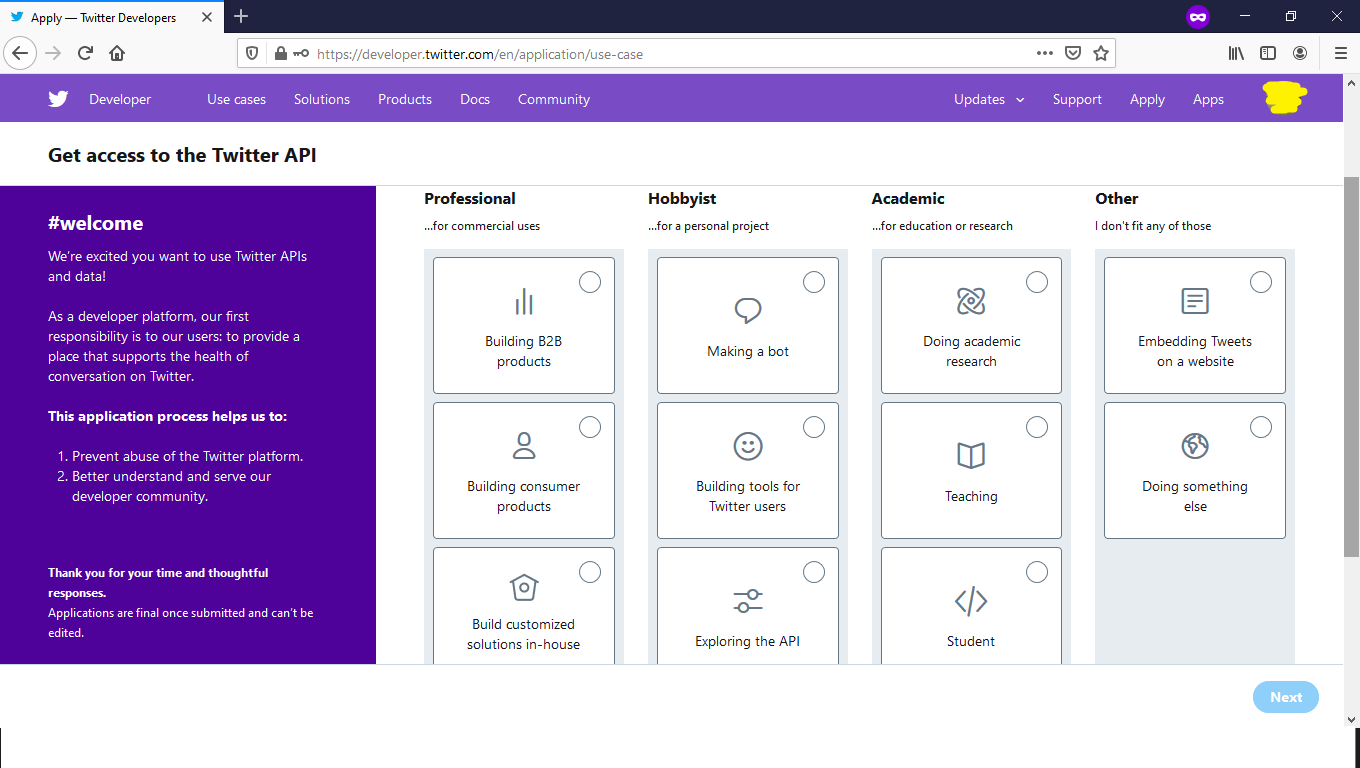Click the private browsing mask icon

pos(1198,17)
